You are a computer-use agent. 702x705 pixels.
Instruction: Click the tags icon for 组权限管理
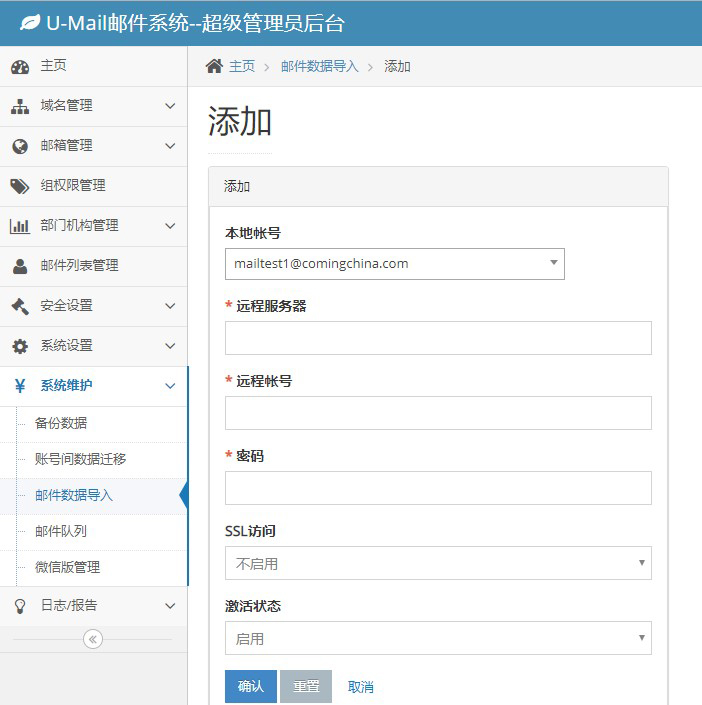20,186
